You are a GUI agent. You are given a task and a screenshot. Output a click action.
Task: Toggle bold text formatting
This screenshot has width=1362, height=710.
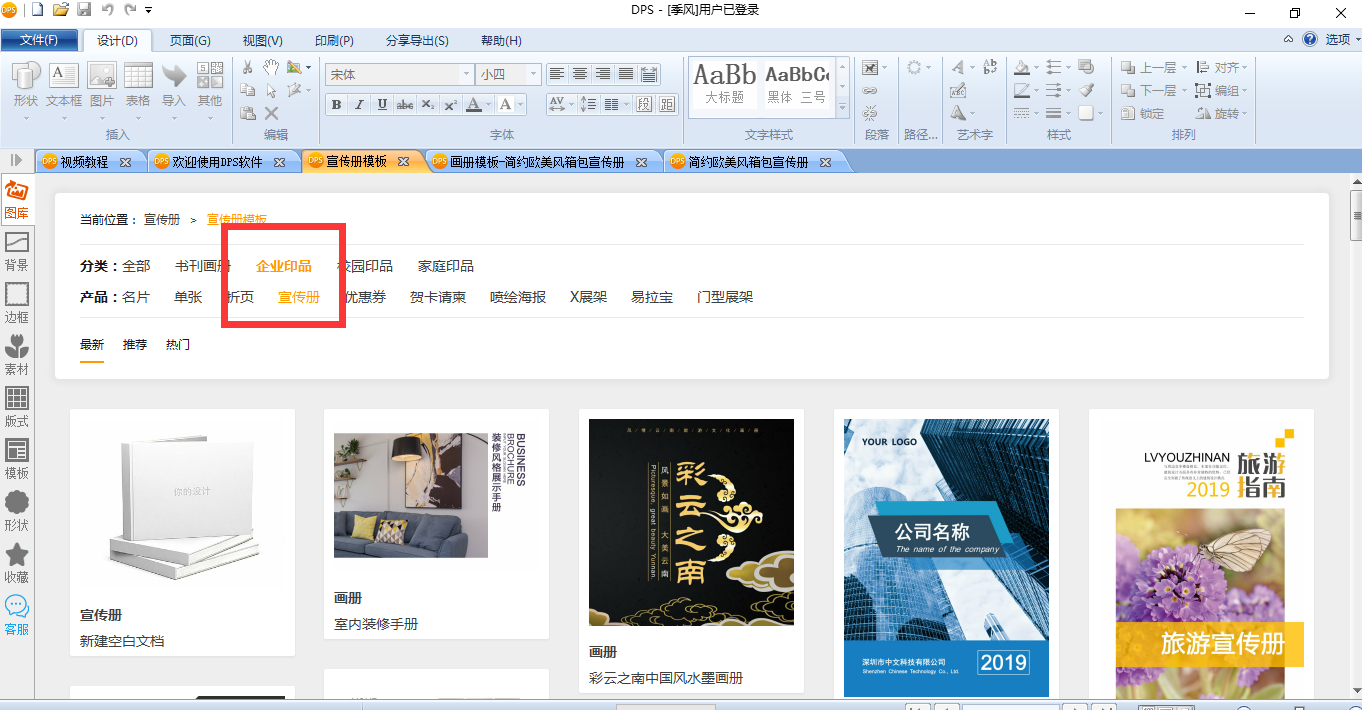point(336,105)
